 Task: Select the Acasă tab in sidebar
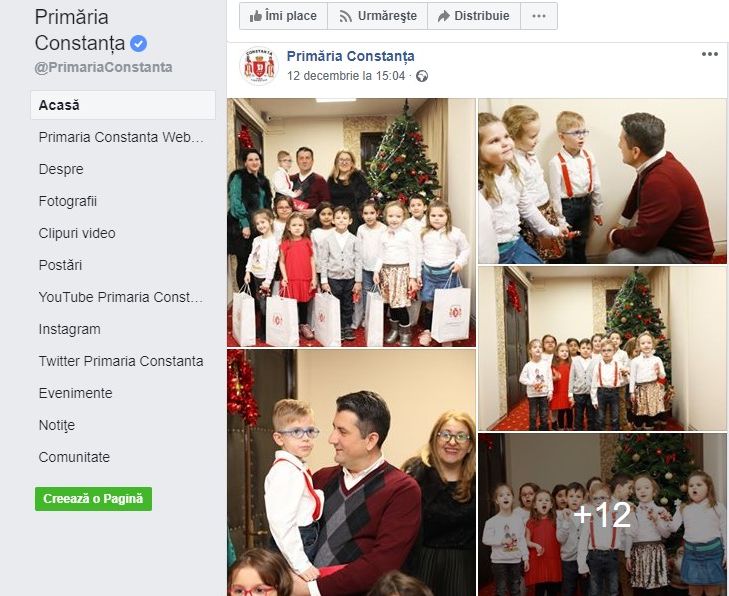123,105
